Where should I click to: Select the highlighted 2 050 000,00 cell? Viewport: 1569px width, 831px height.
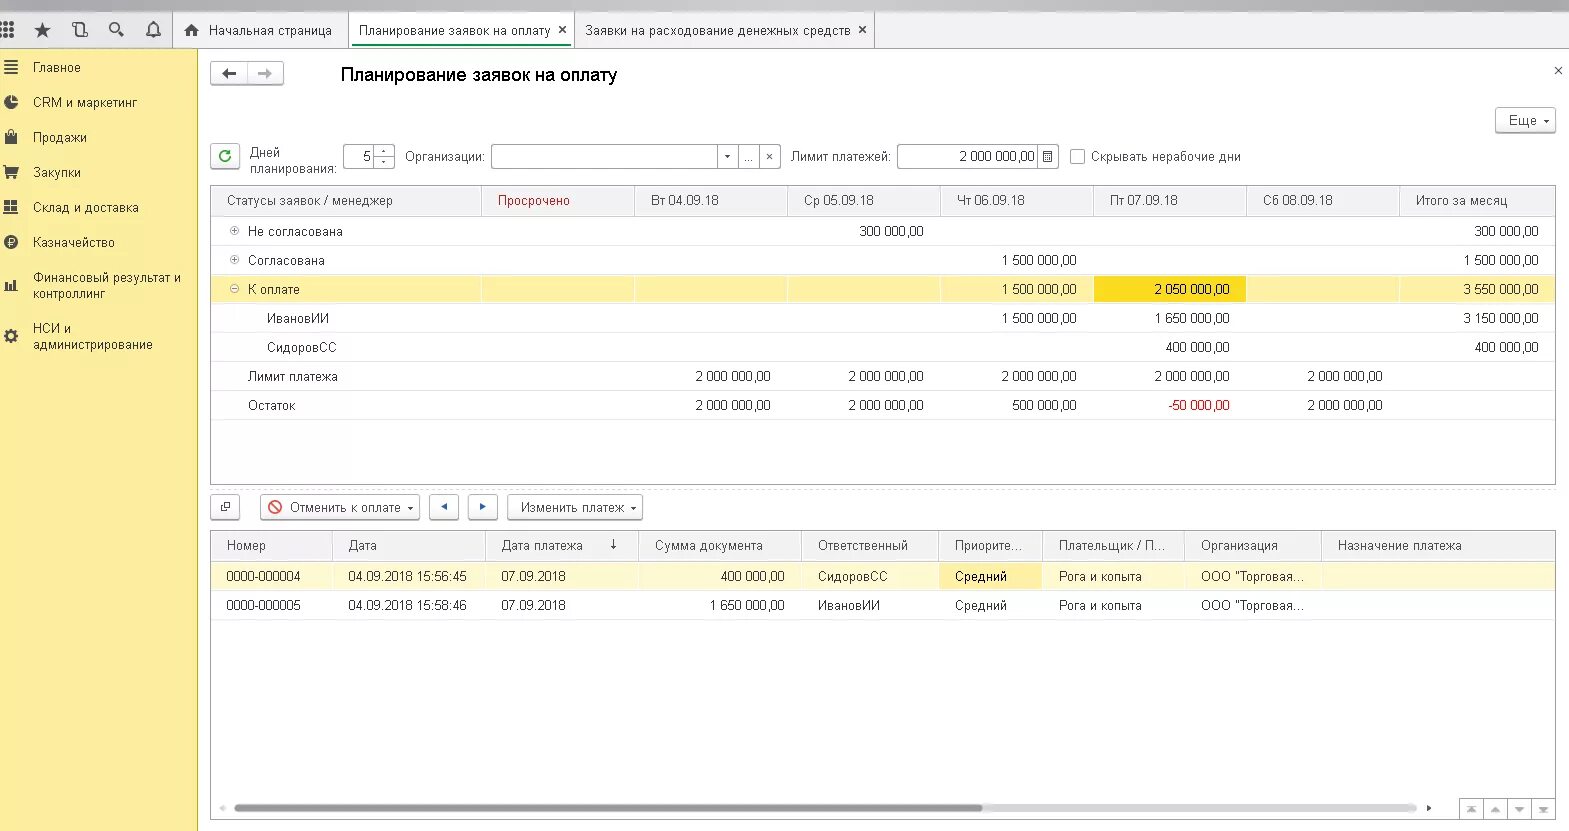pos(1170,289)
